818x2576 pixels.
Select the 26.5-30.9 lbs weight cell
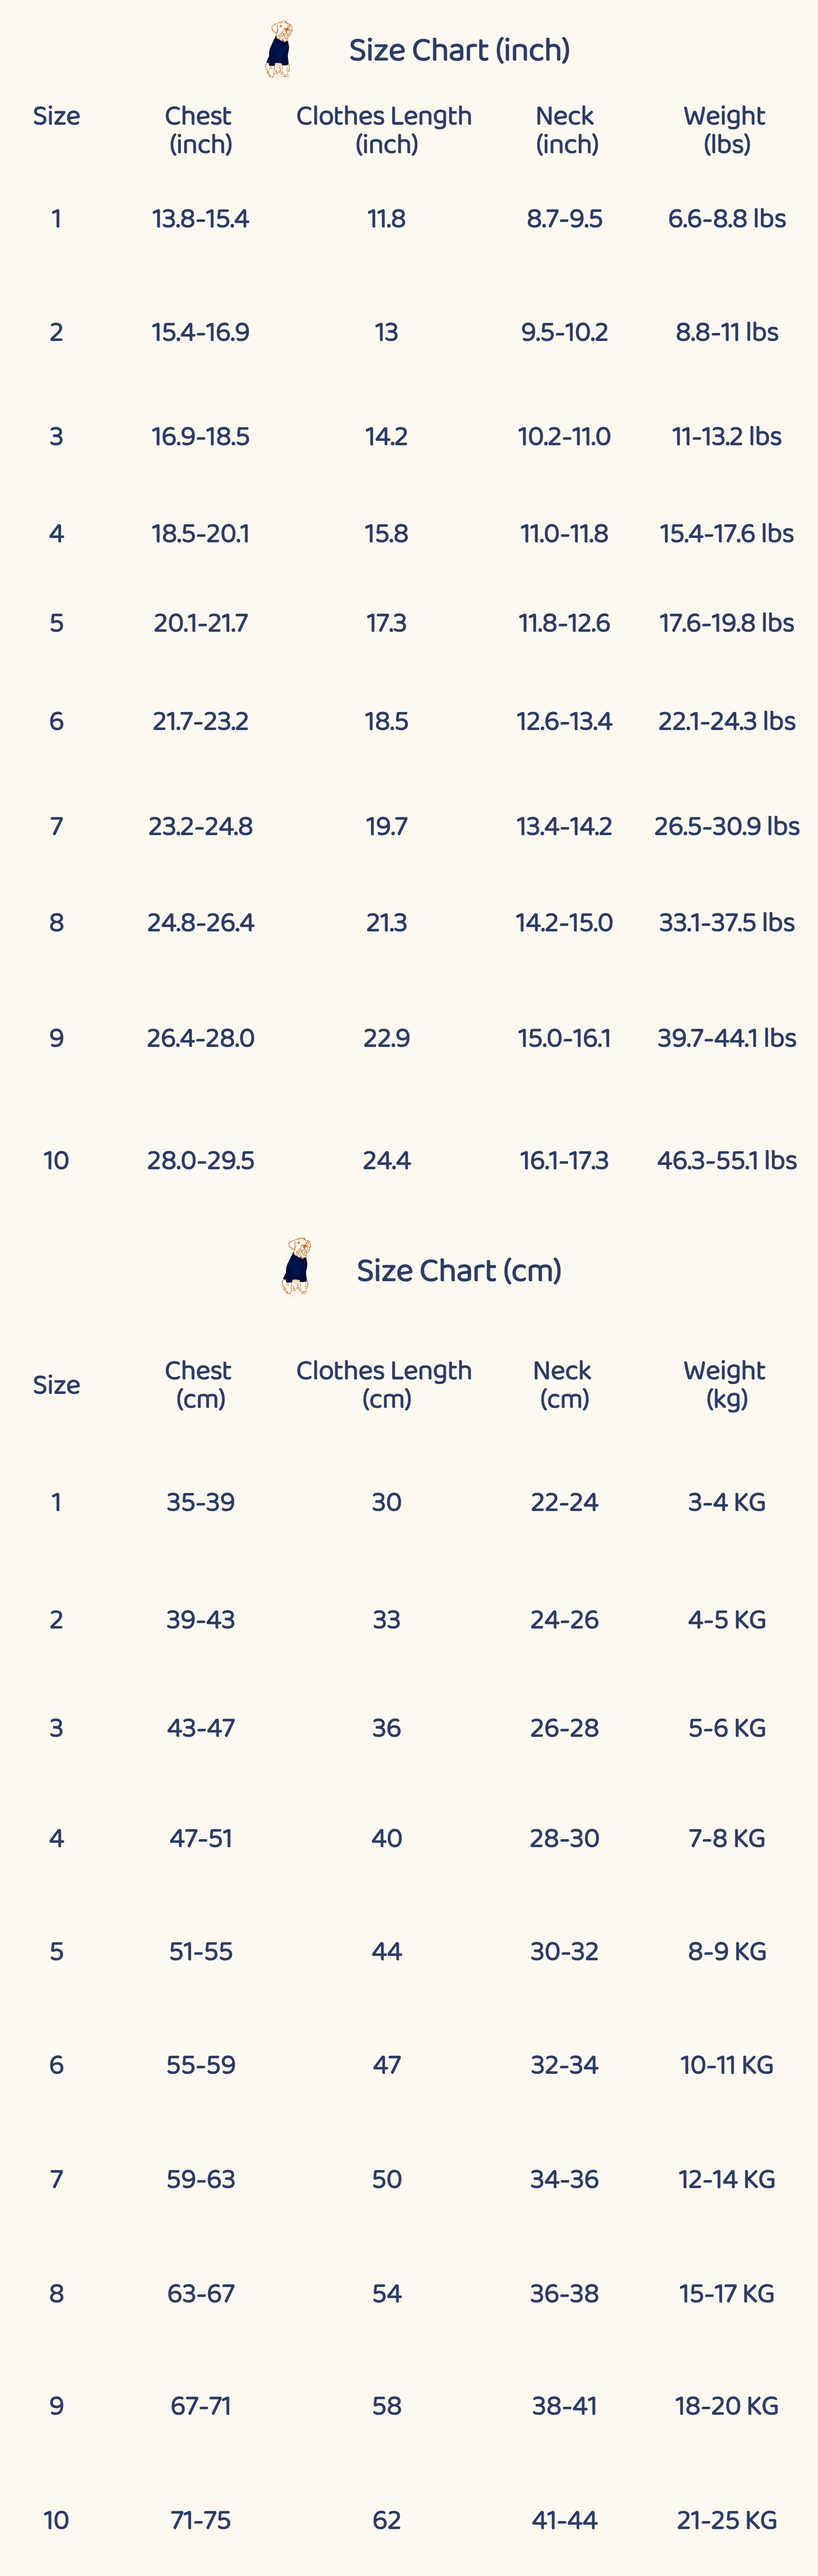coord(726,826)
